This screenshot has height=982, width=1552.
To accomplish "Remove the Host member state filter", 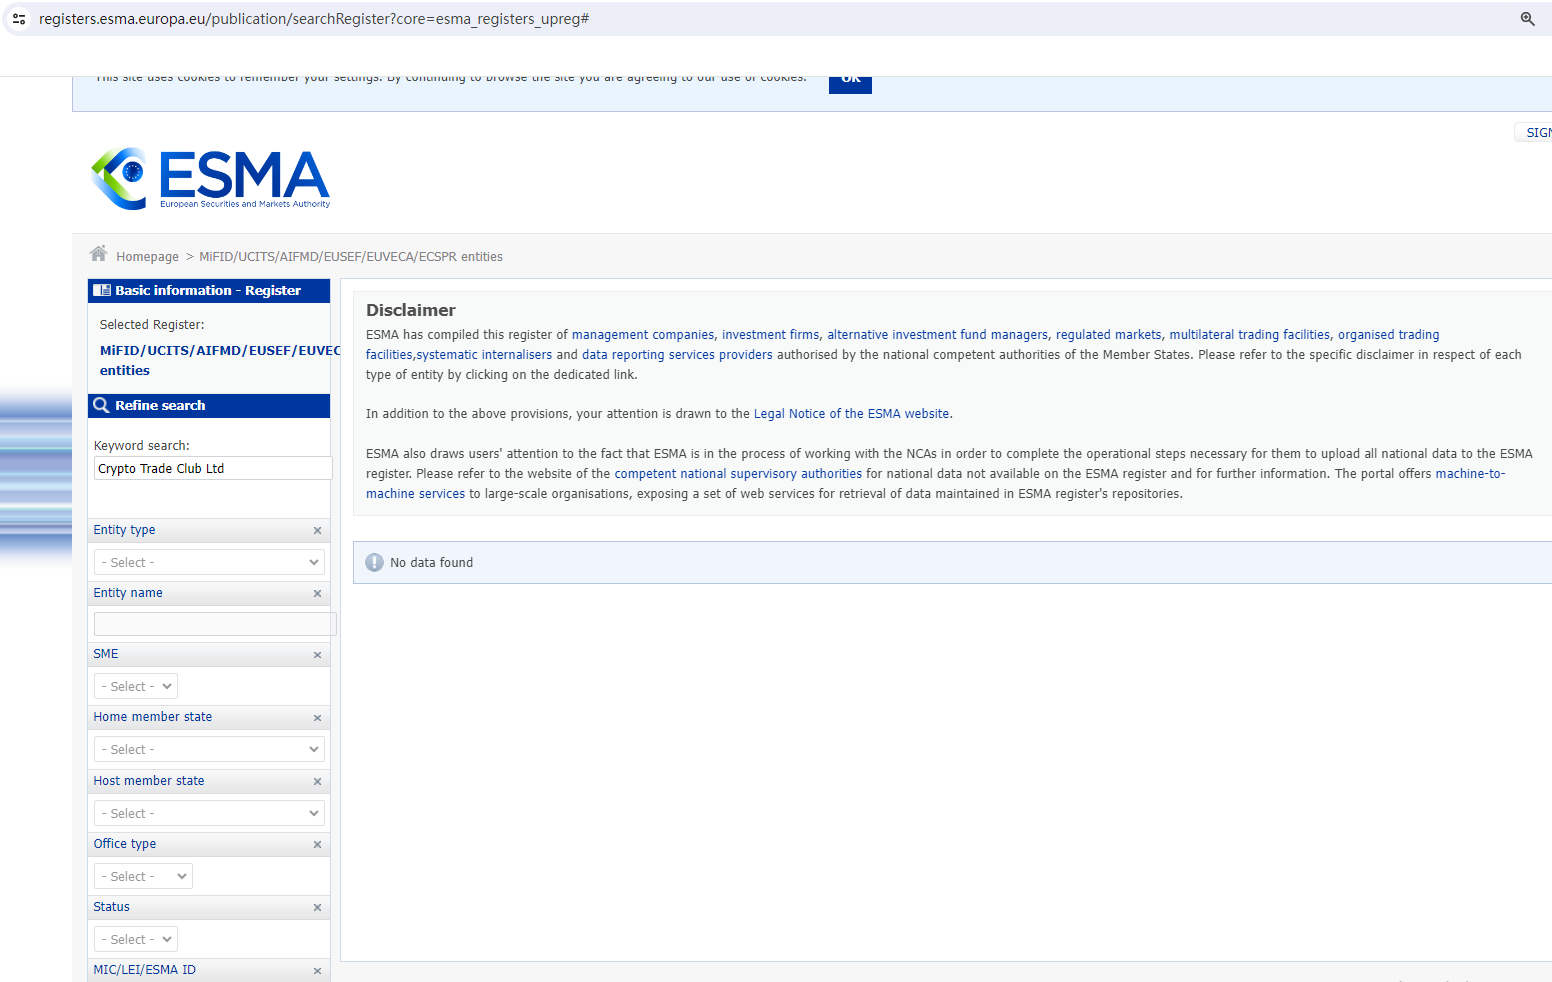I will [x=317, y=782].
